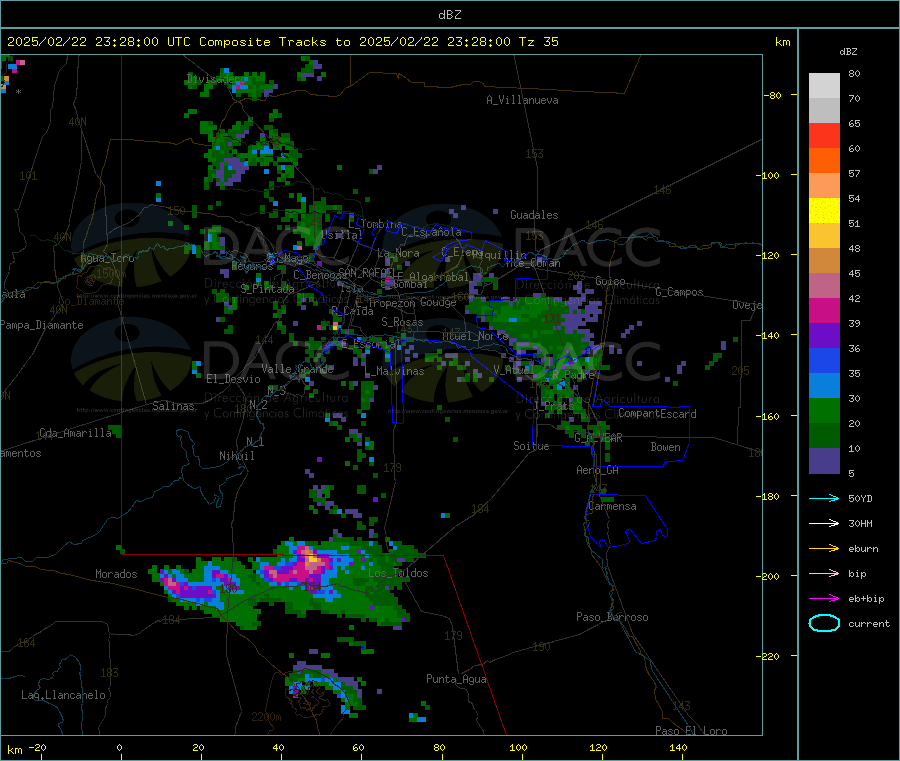Click the yellow eburn arrow in legend
Image resolution: width=900 pixels, height=761 pixels.
(824, 548)
